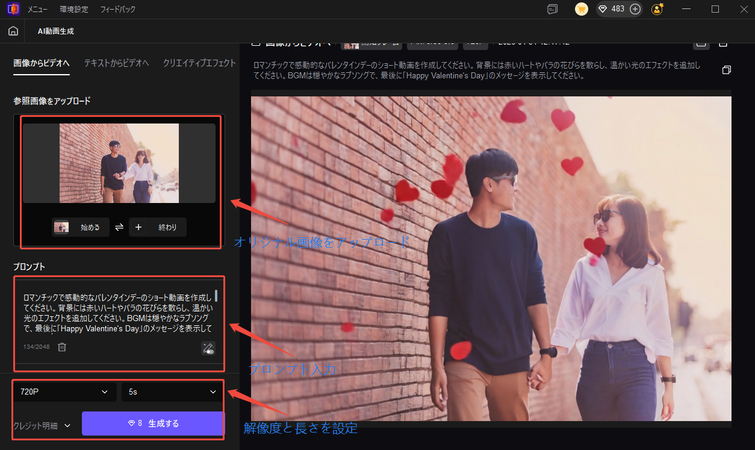Image resolution: width=755 pixels, height=450 pixels.
Task: Open the 5s duration dropdown
Action: [172, 392]
